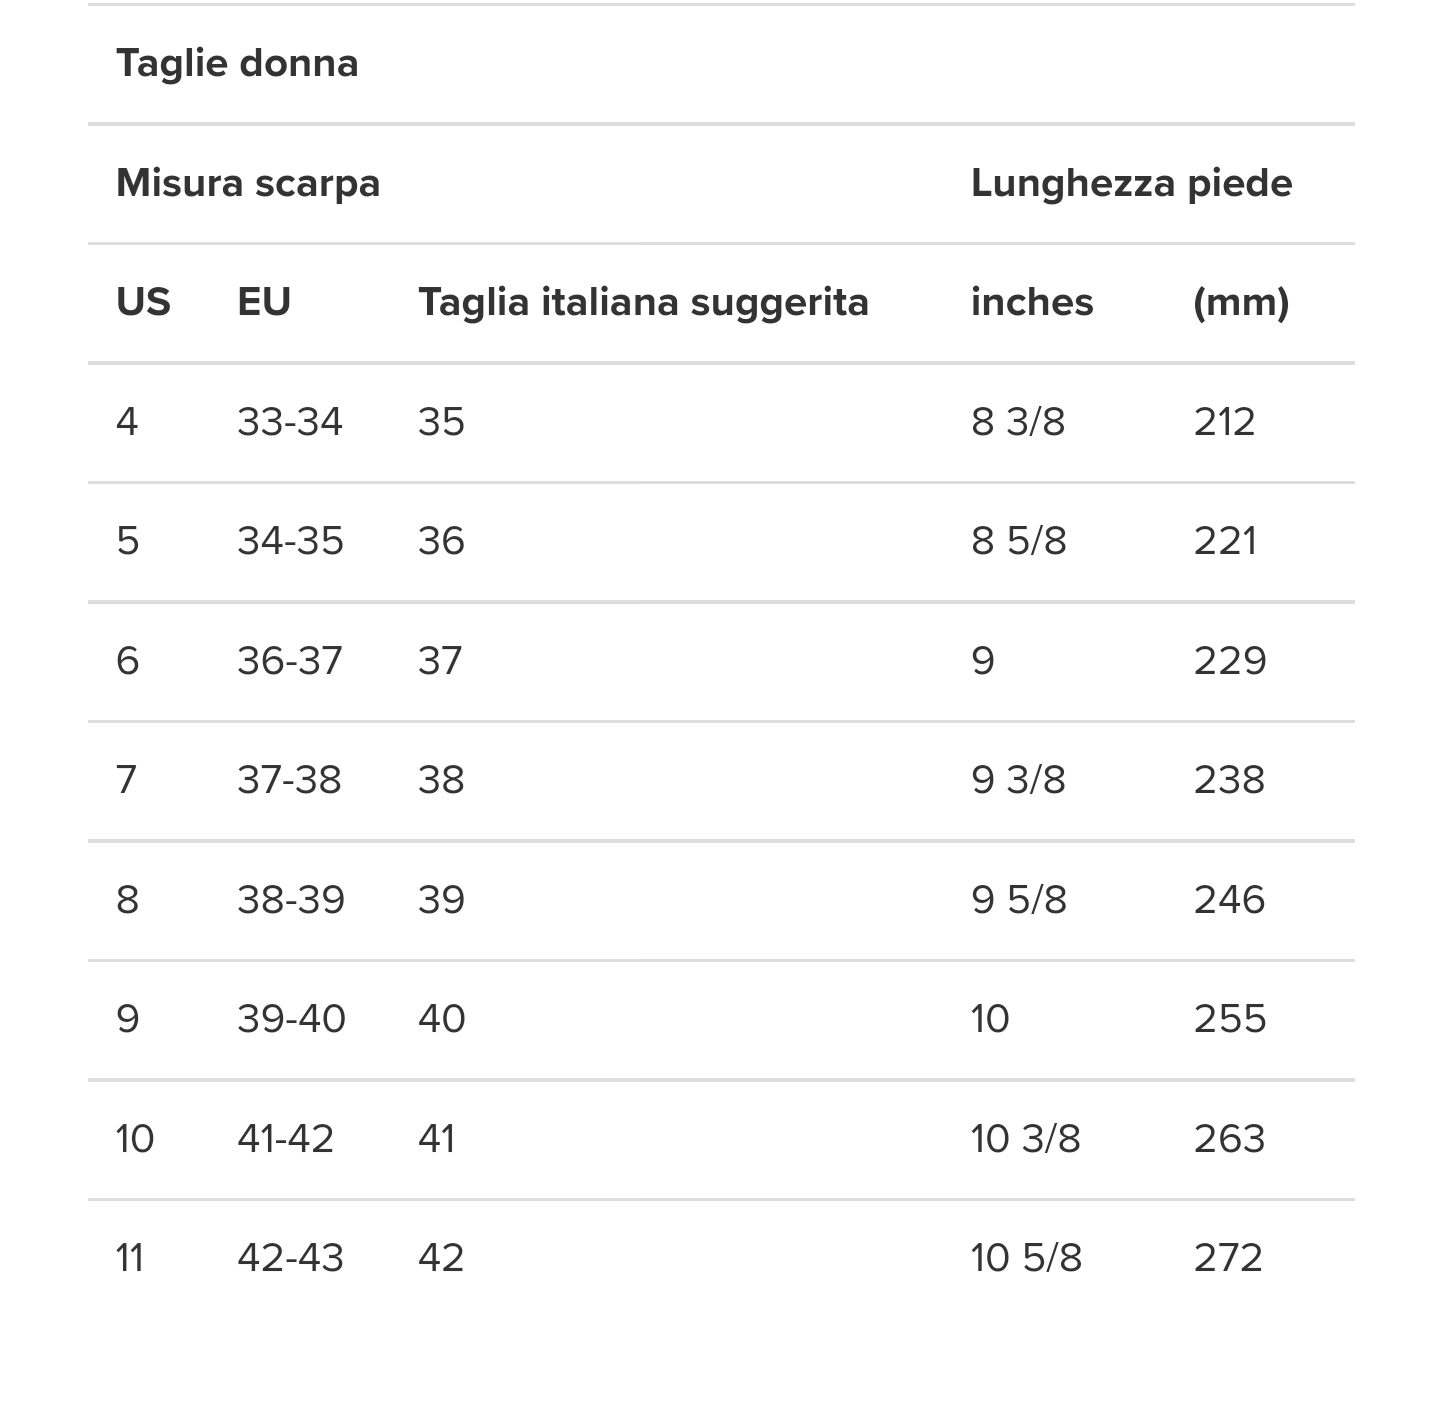Click the inches column header
Viewport: 1440px width, 1427px height.
(1032, 303)
